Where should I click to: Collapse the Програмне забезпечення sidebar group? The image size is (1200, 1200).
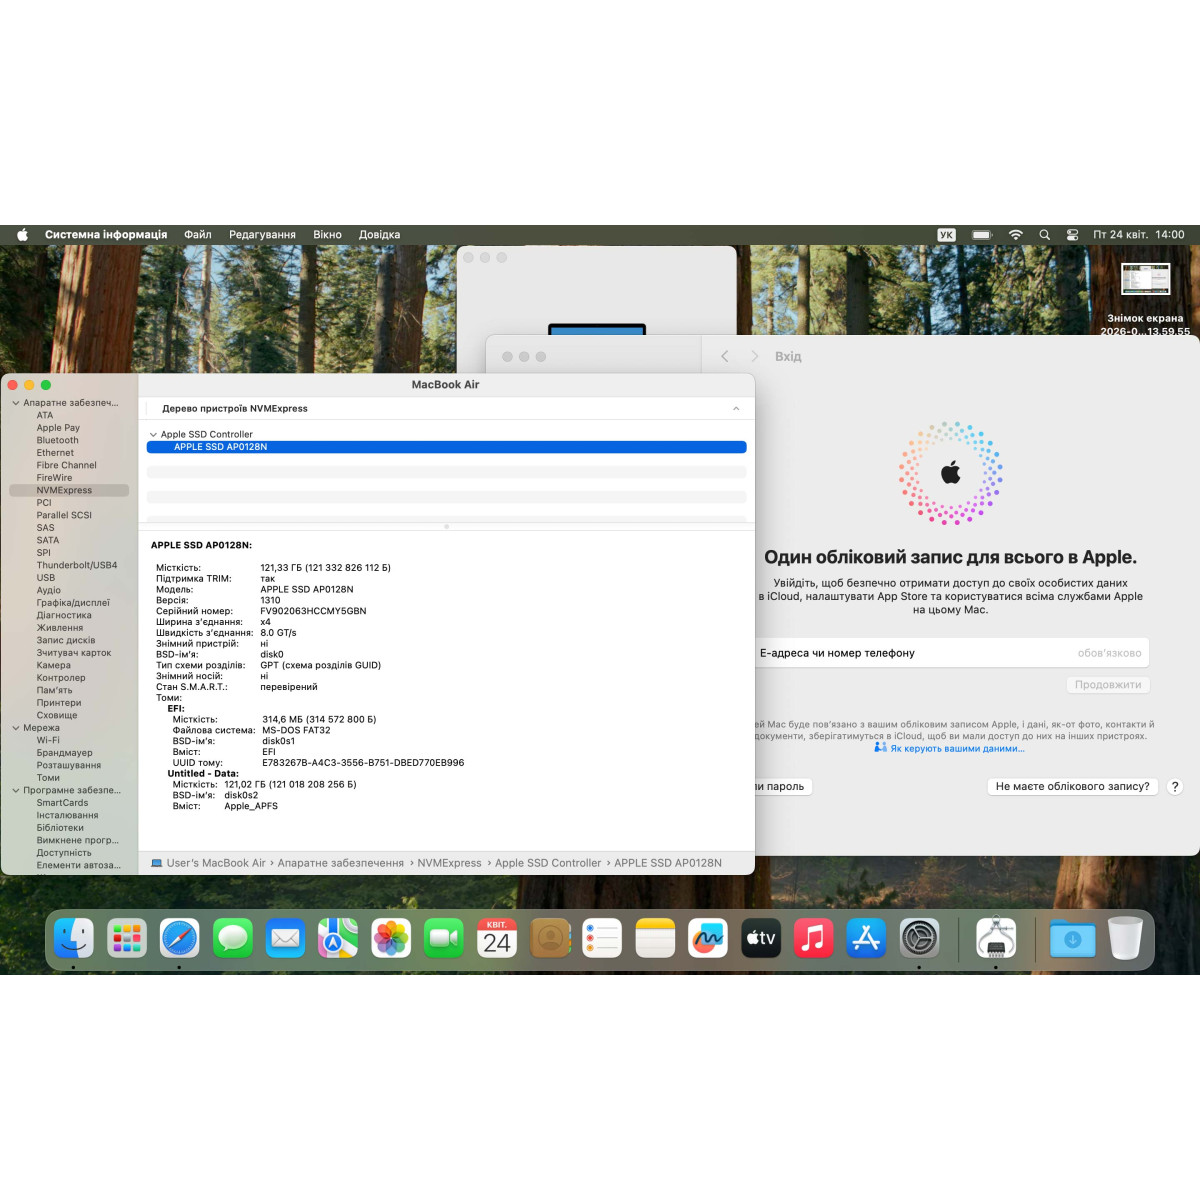click(16, 790)
